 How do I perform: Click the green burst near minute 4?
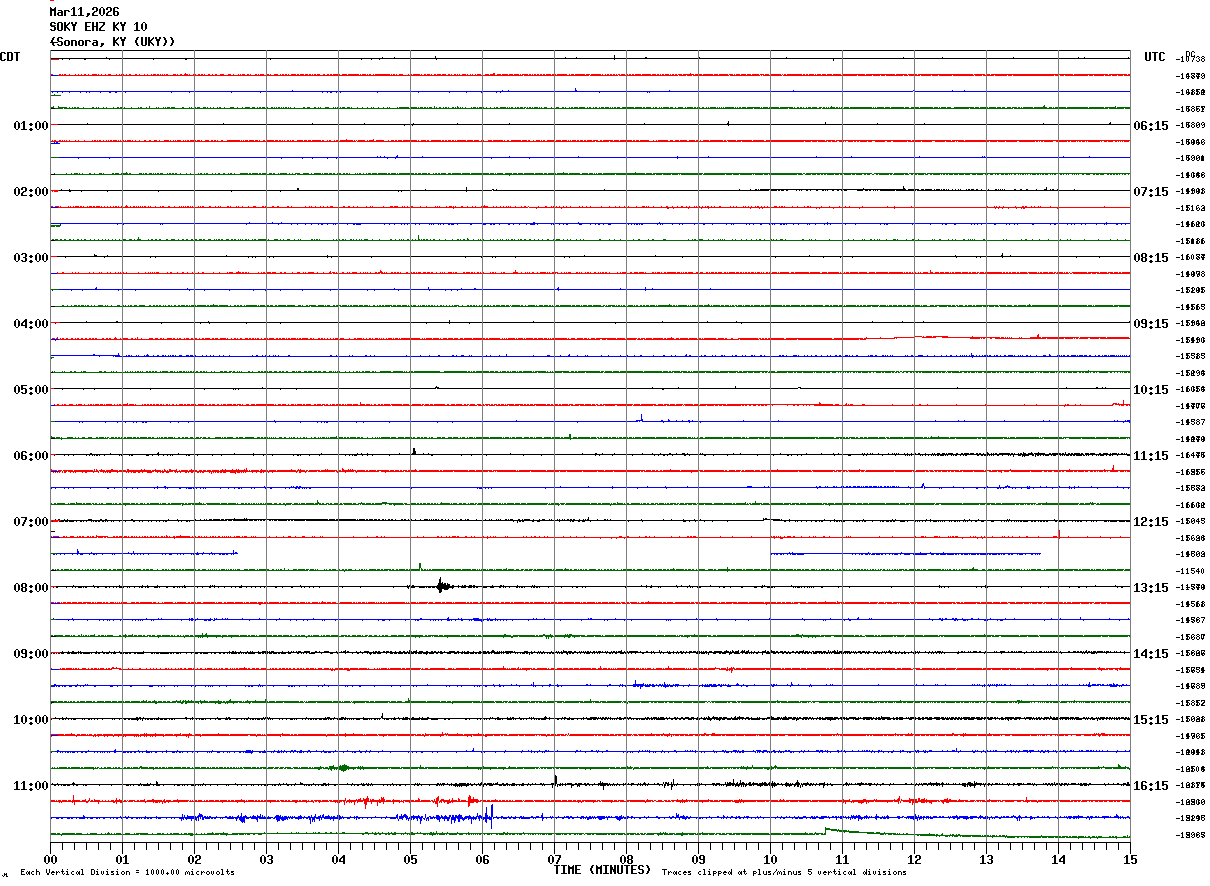tap(342, 768)
